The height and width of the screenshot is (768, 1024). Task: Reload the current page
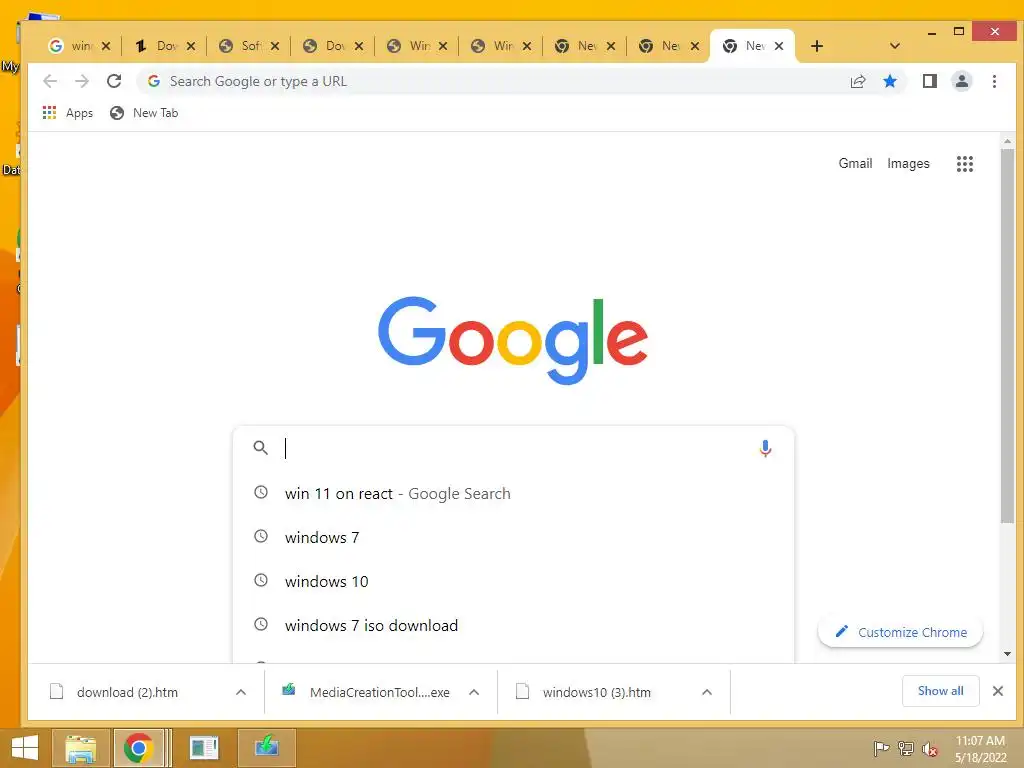click(114, 81)
